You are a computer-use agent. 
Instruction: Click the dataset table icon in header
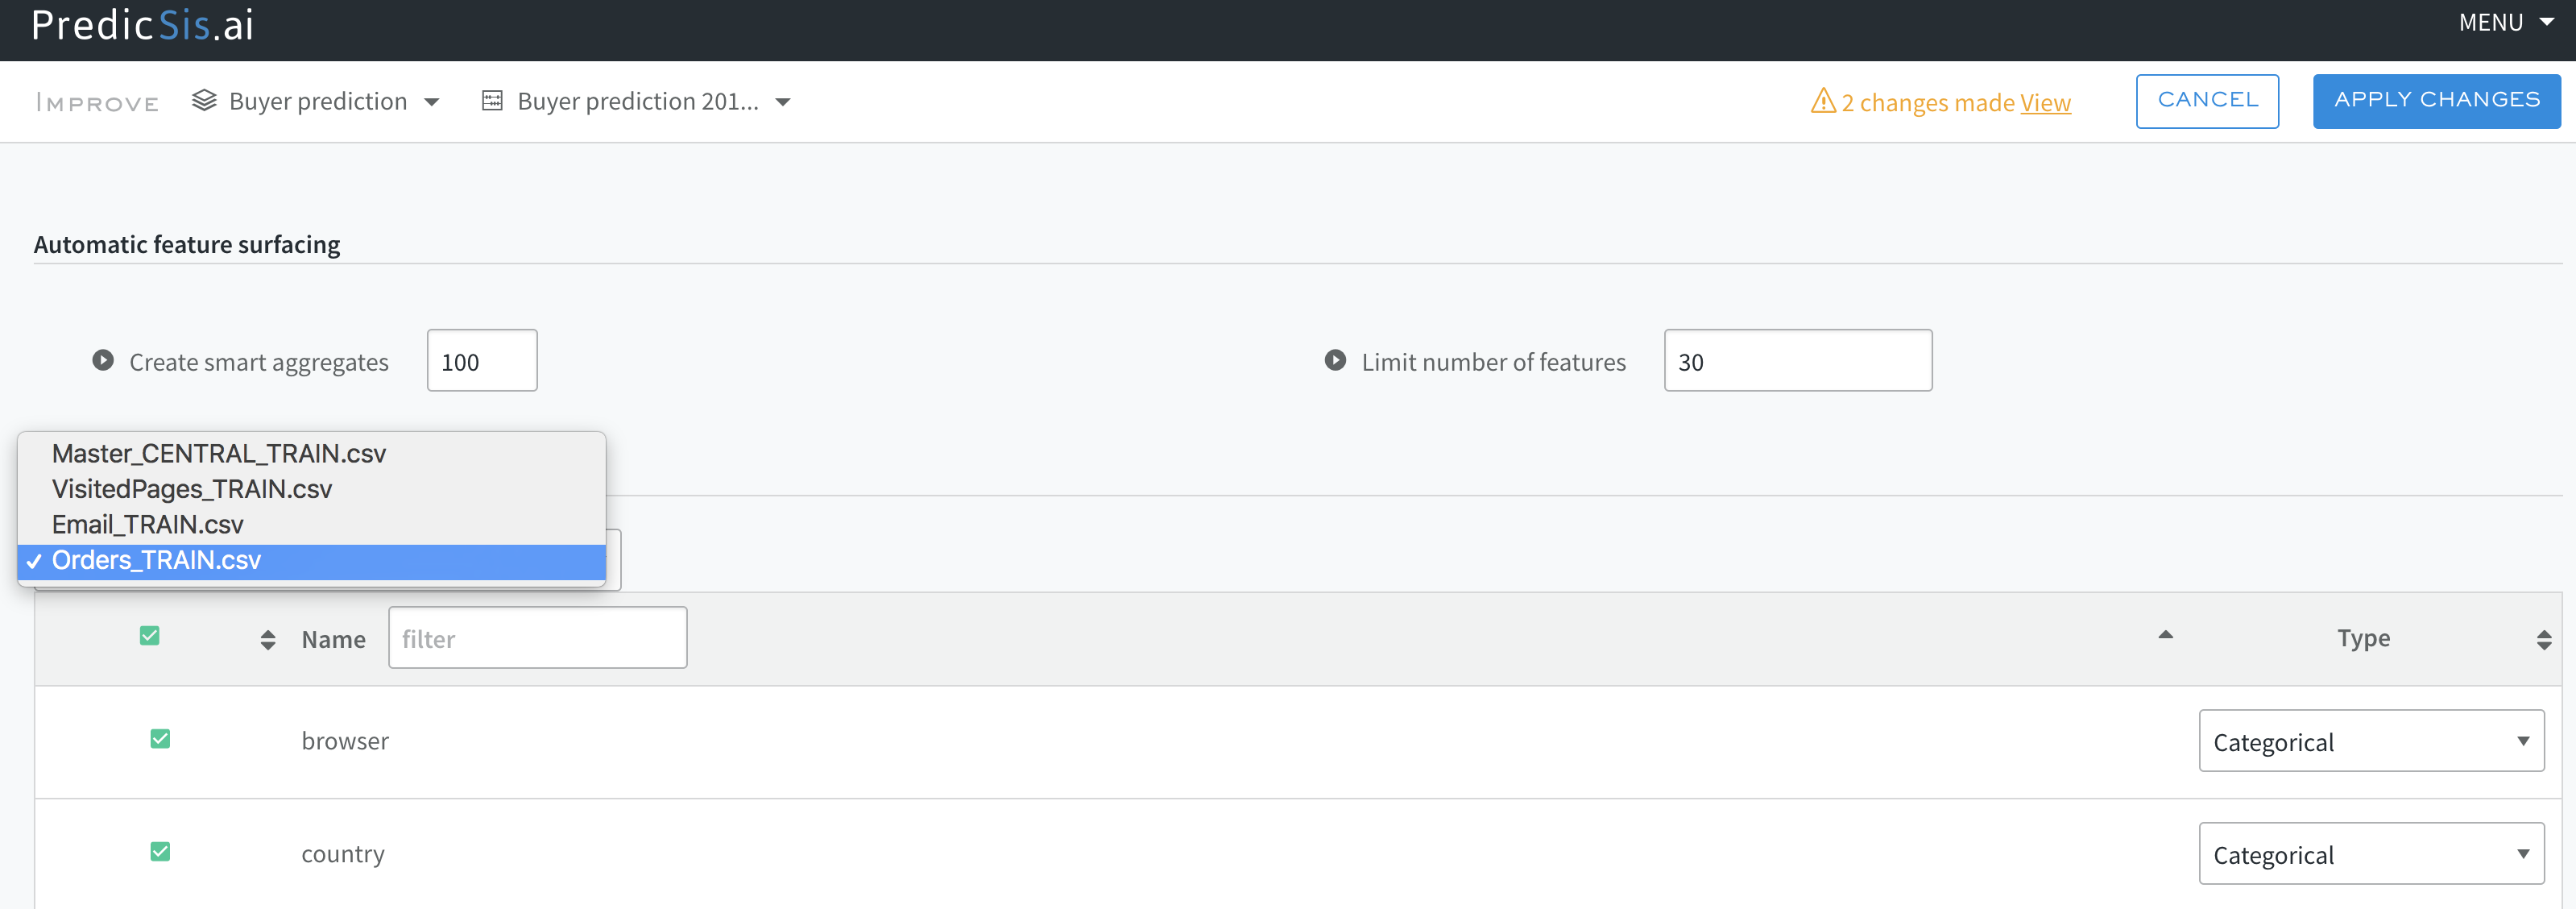[492, 101]
